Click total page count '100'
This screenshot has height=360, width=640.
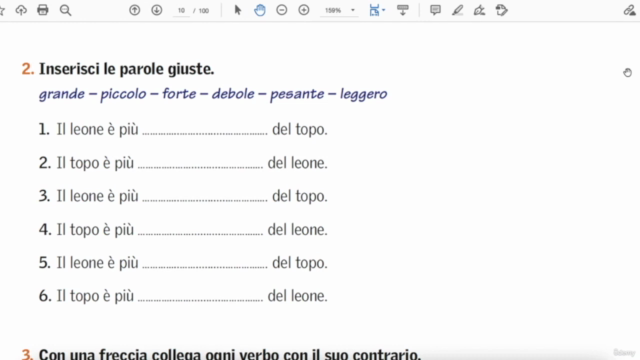coord(204,11)
